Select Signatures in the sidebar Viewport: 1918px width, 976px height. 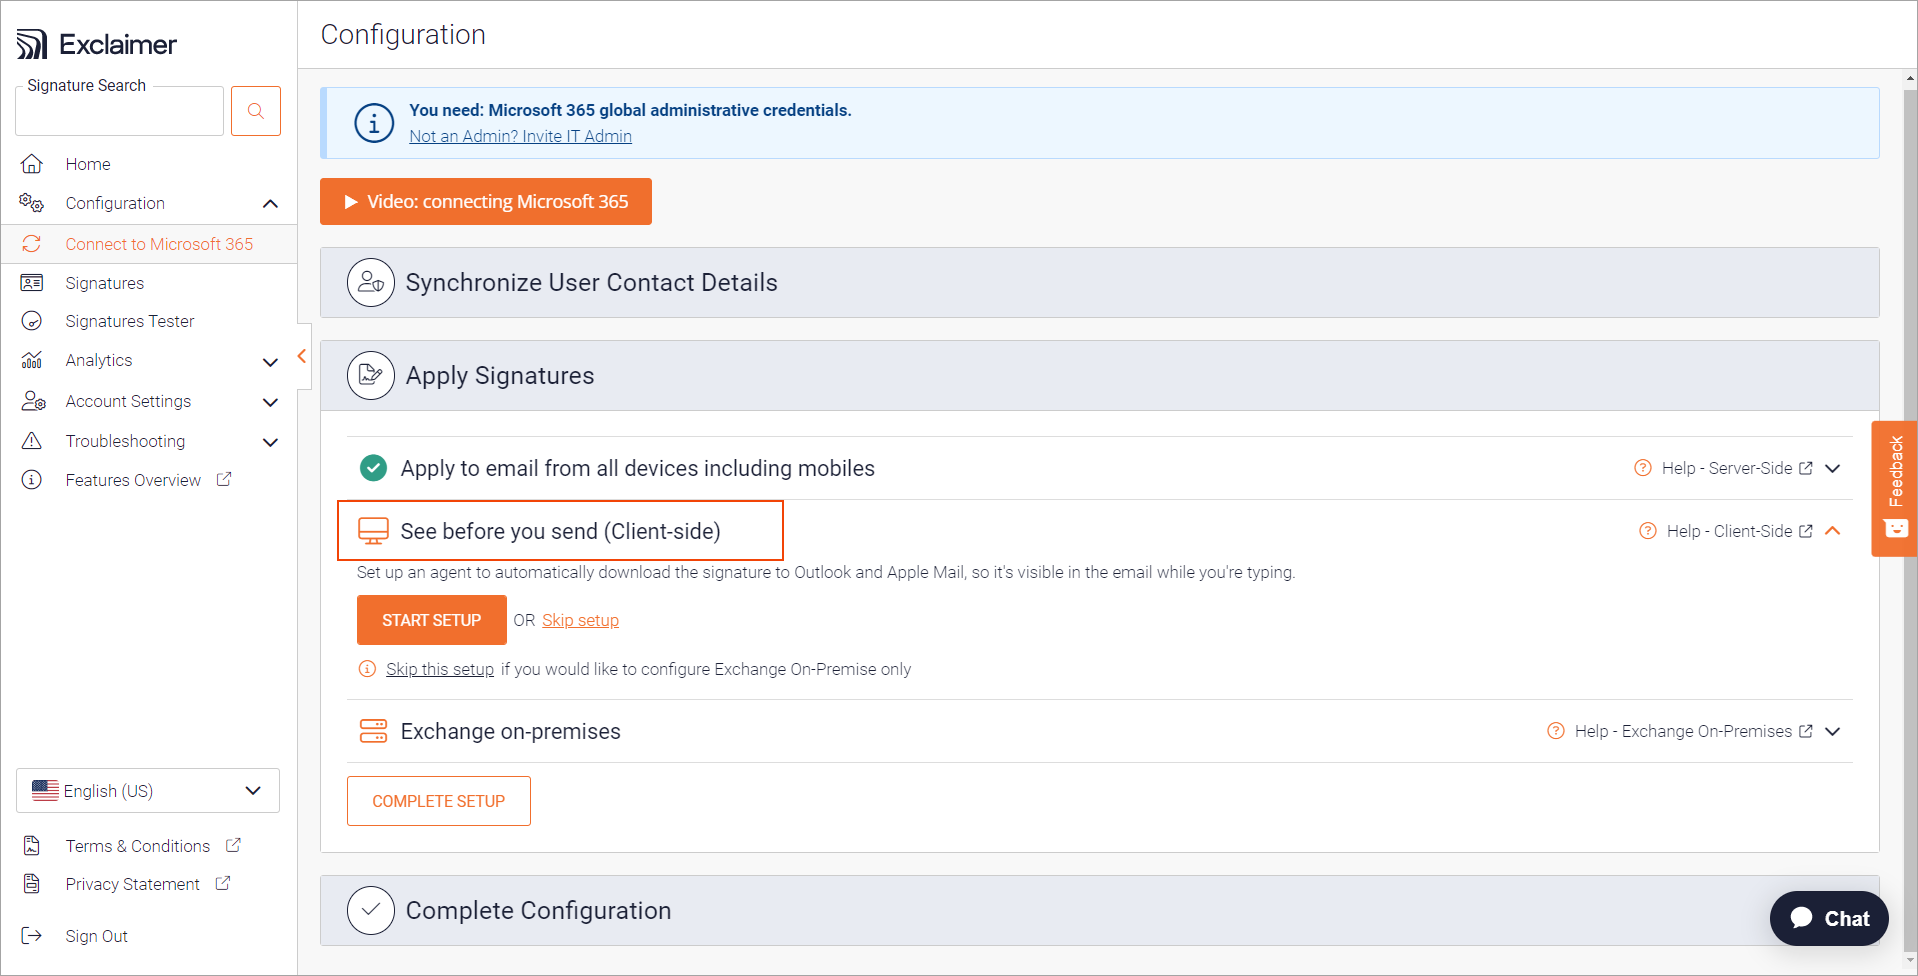coord(105,283)
